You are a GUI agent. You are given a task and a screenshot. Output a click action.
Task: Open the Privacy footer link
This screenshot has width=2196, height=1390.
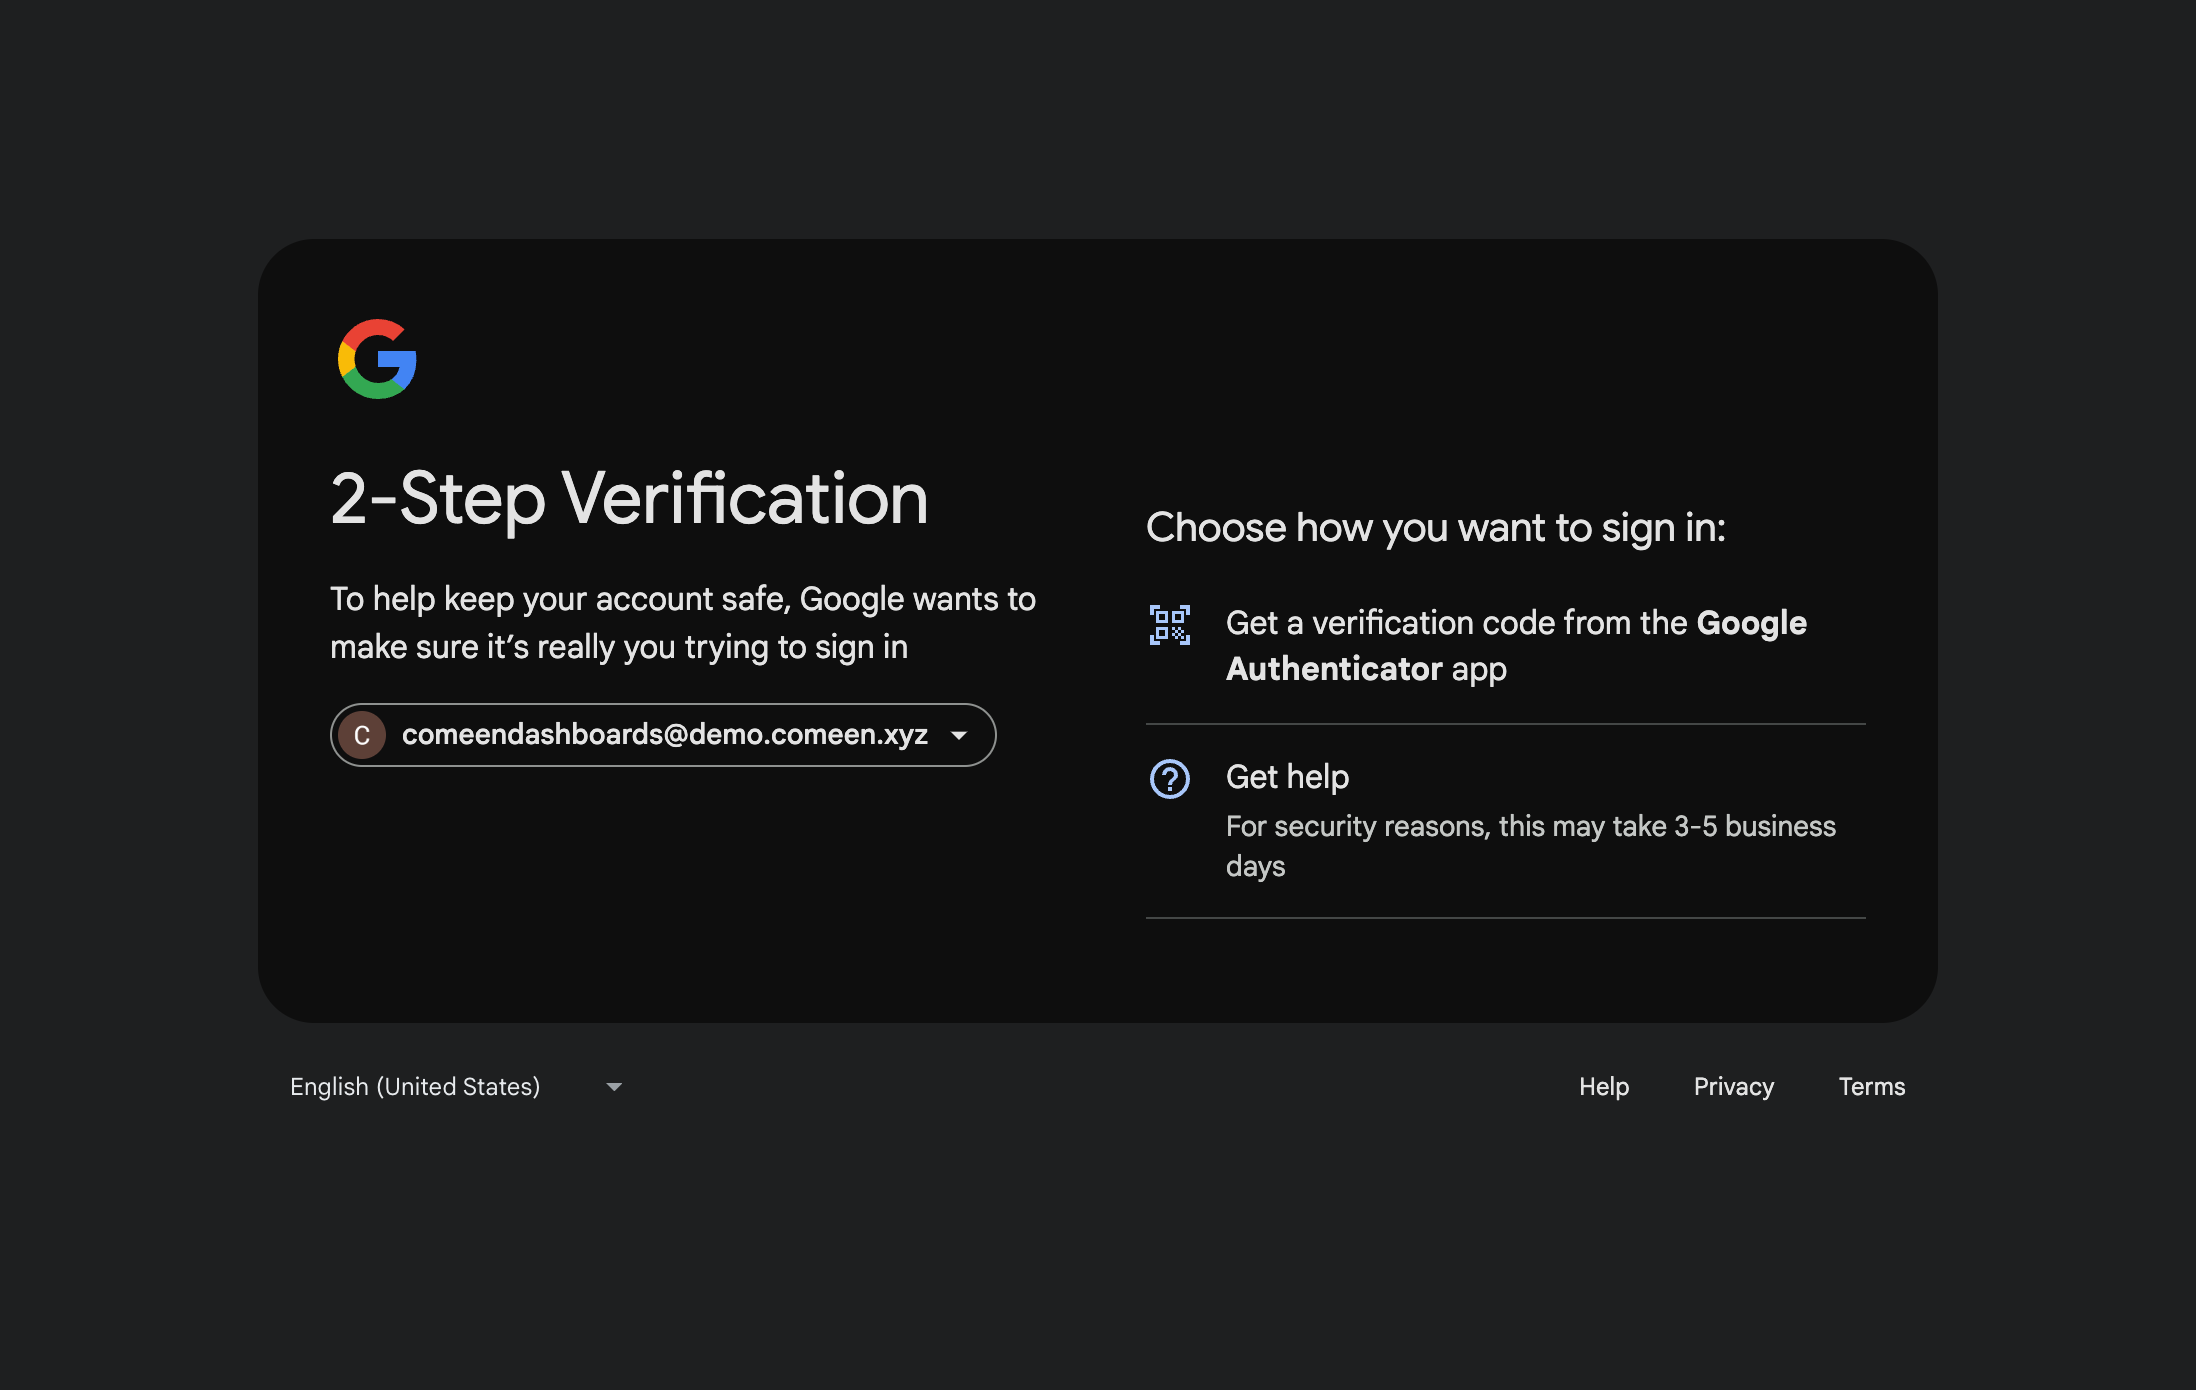pos(1734,1086)
